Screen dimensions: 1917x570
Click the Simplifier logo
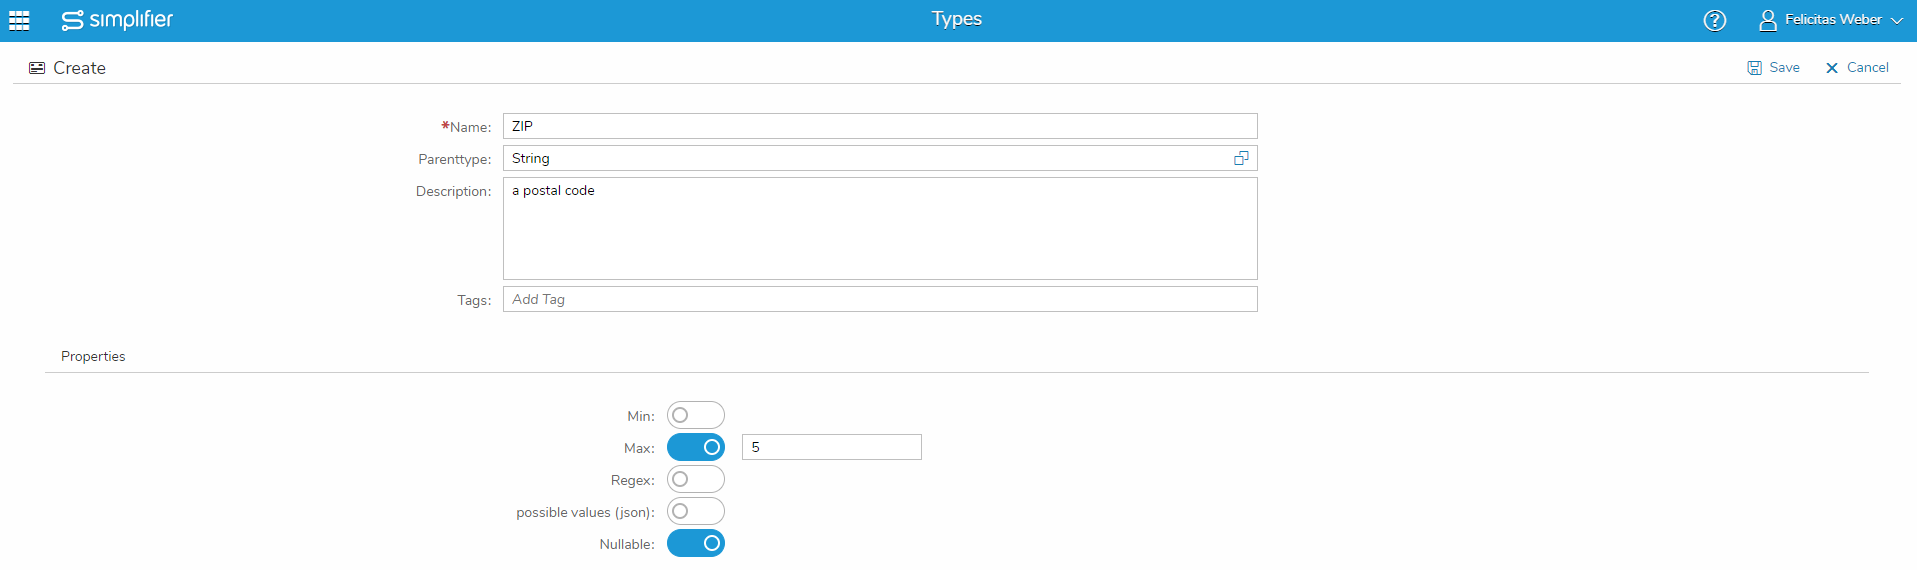[x=117, y=20]
